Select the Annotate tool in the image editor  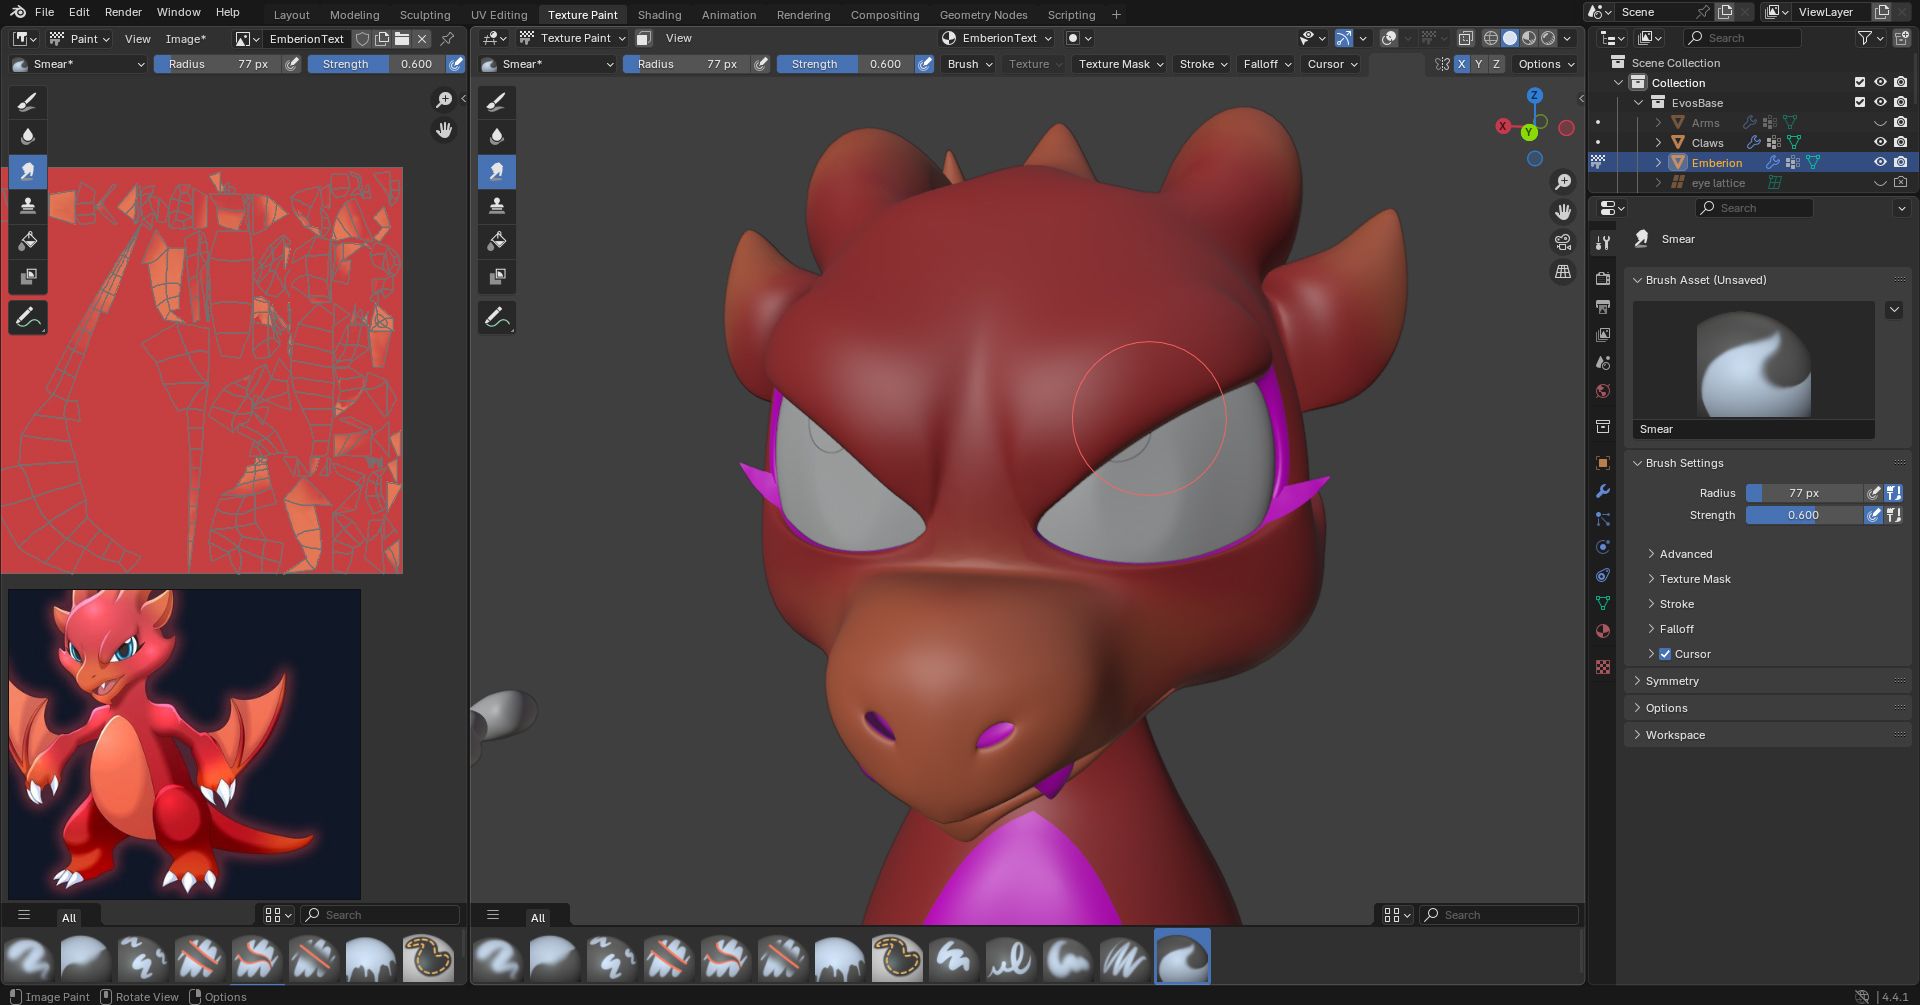[x=28, y=319]
